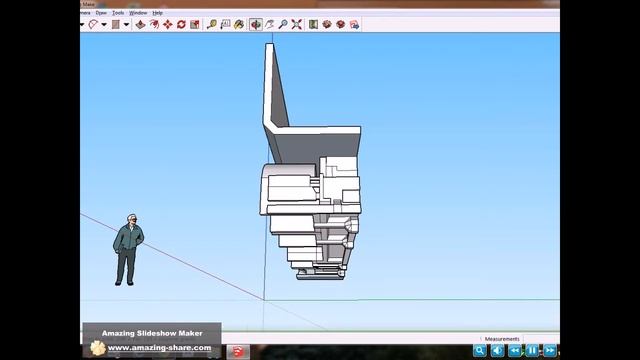The width and height of the screenshot is (640, 360).
Task: Click the Extension Warehouse icon
Action: 354,24
